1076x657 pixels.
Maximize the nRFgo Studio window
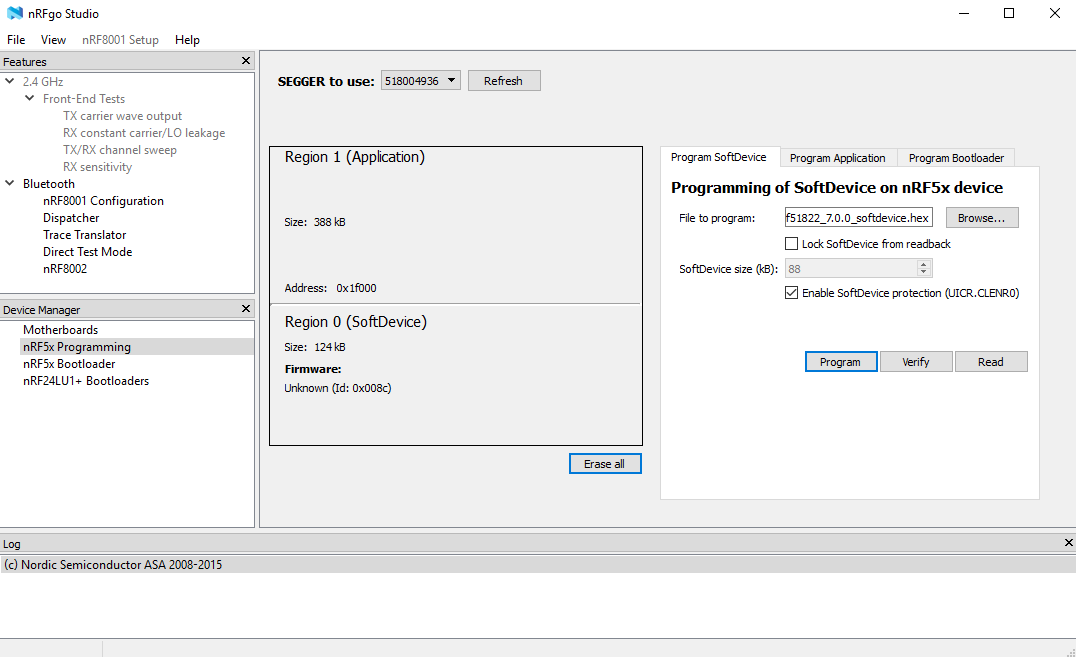tap(1009, 13)
